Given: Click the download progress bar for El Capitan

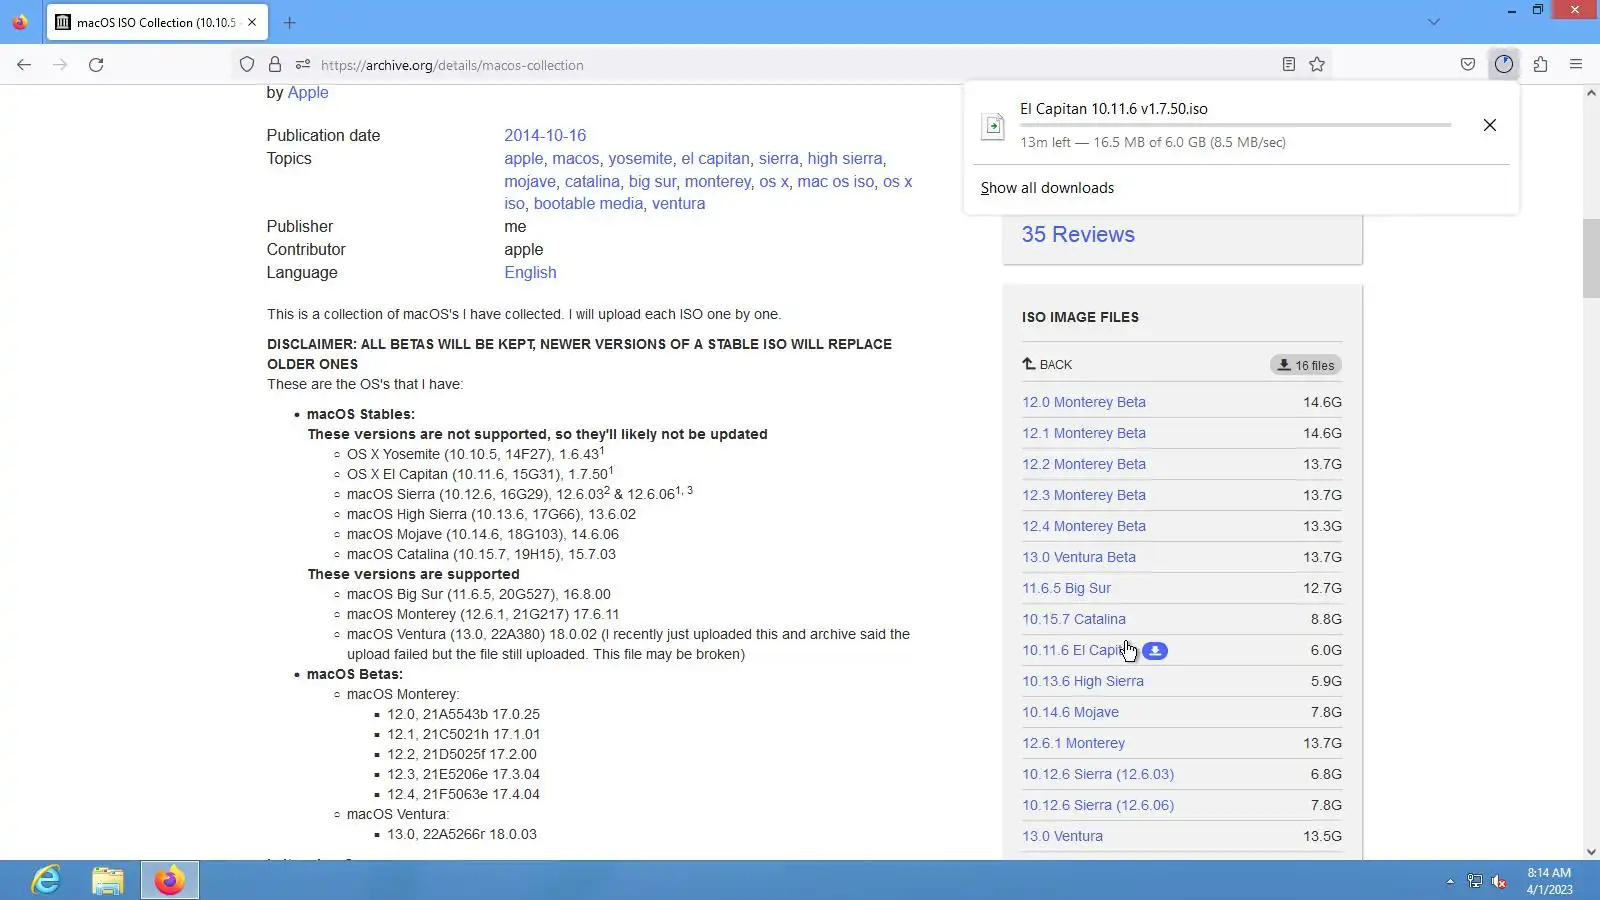Looking at the screenshot, I should click(1236, 125).
